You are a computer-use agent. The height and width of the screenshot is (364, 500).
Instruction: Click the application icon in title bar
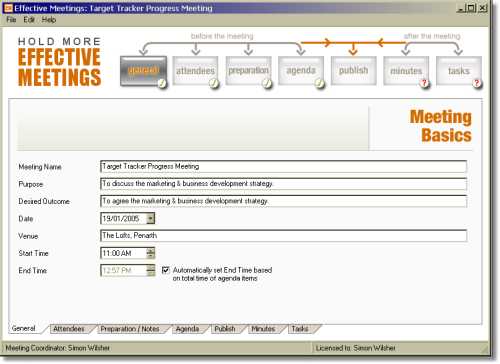pos(8,8)
